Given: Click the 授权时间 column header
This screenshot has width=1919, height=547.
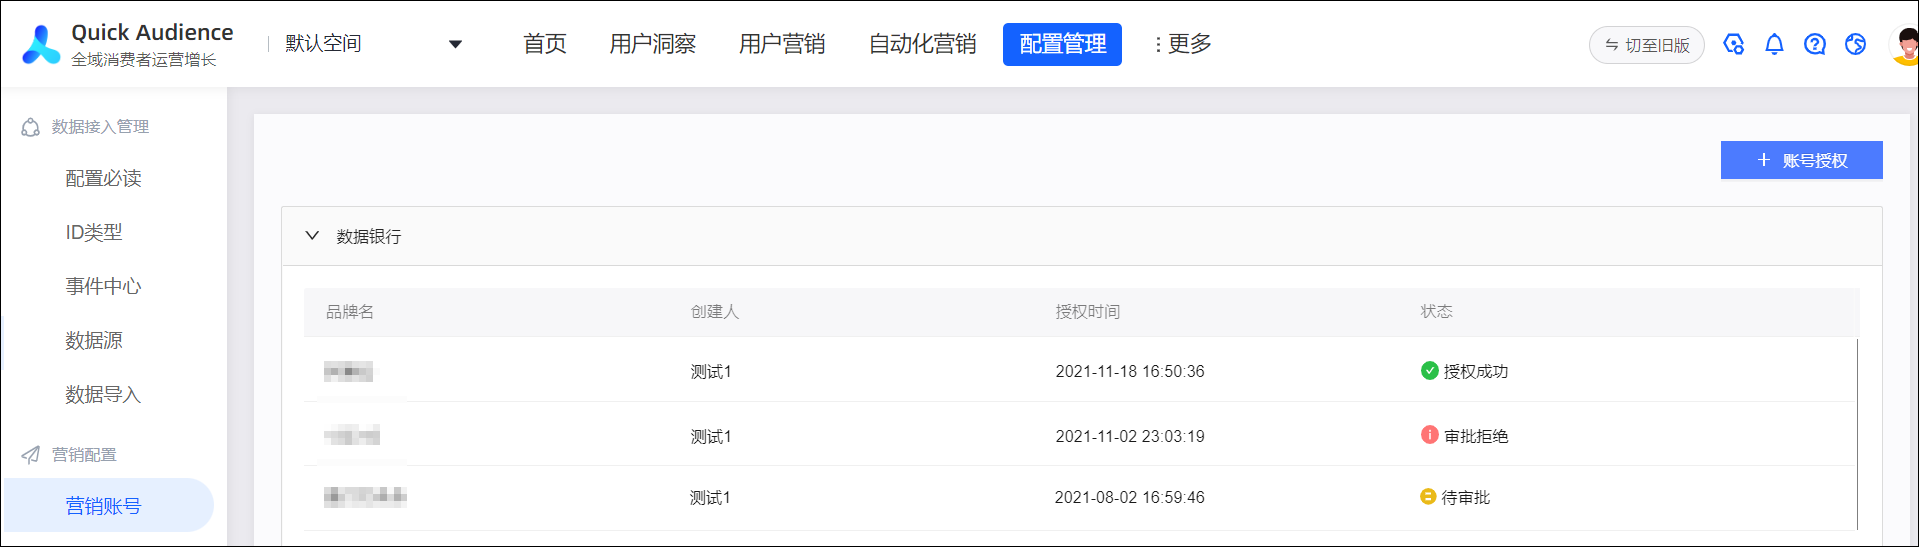Looking at the screenshot, I should point(1088,312).
